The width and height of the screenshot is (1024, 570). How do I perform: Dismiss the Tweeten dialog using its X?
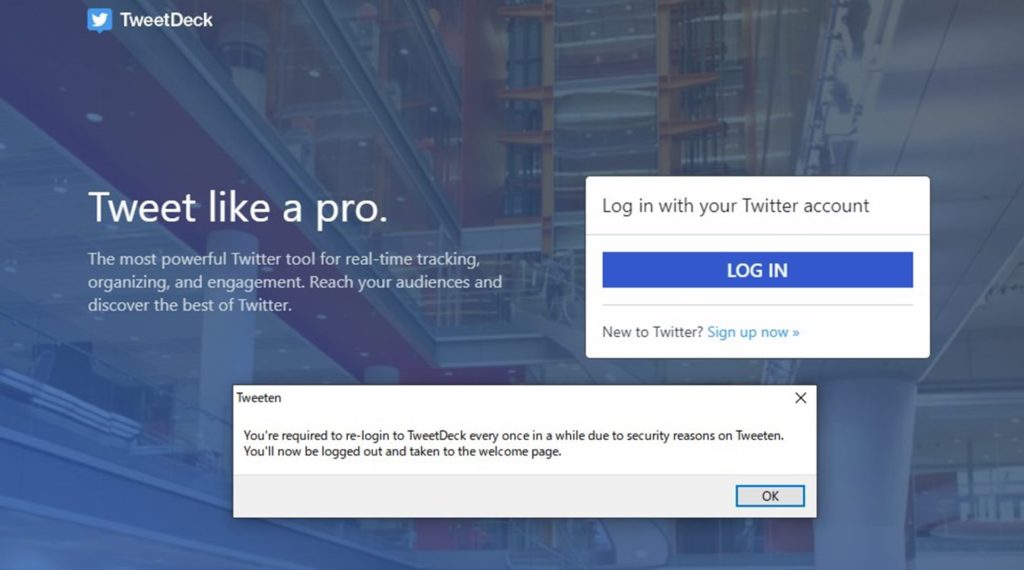point(801,398)
